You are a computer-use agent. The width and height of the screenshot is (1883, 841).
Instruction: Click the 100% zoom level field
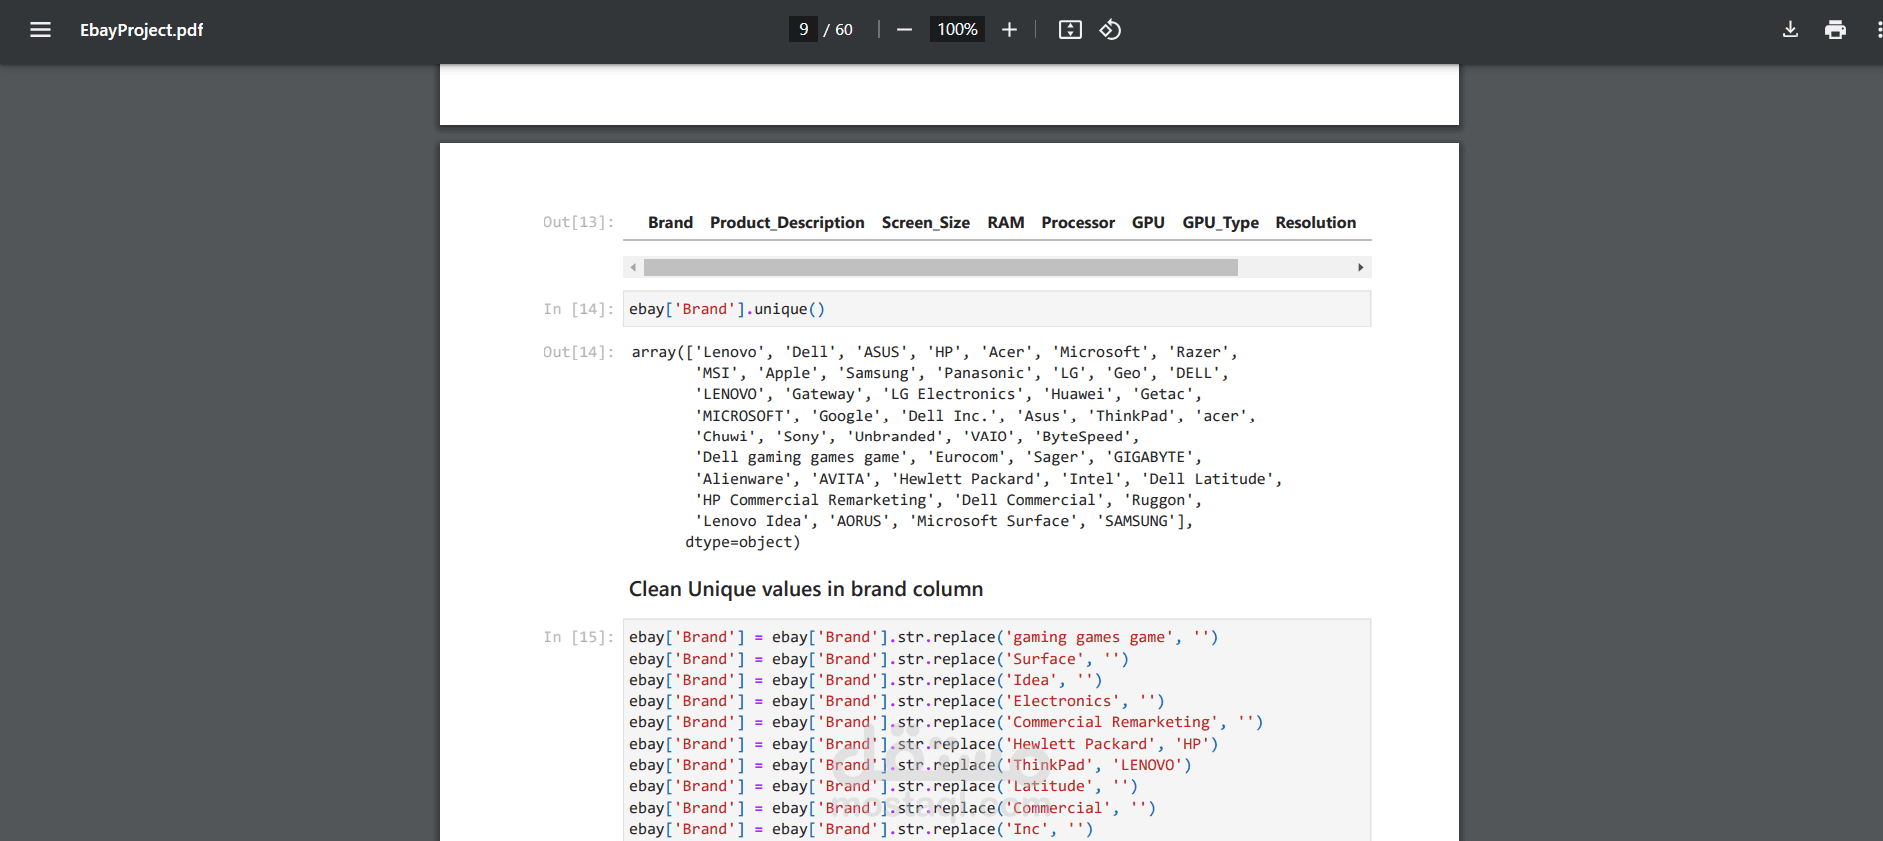coord(957,30)
